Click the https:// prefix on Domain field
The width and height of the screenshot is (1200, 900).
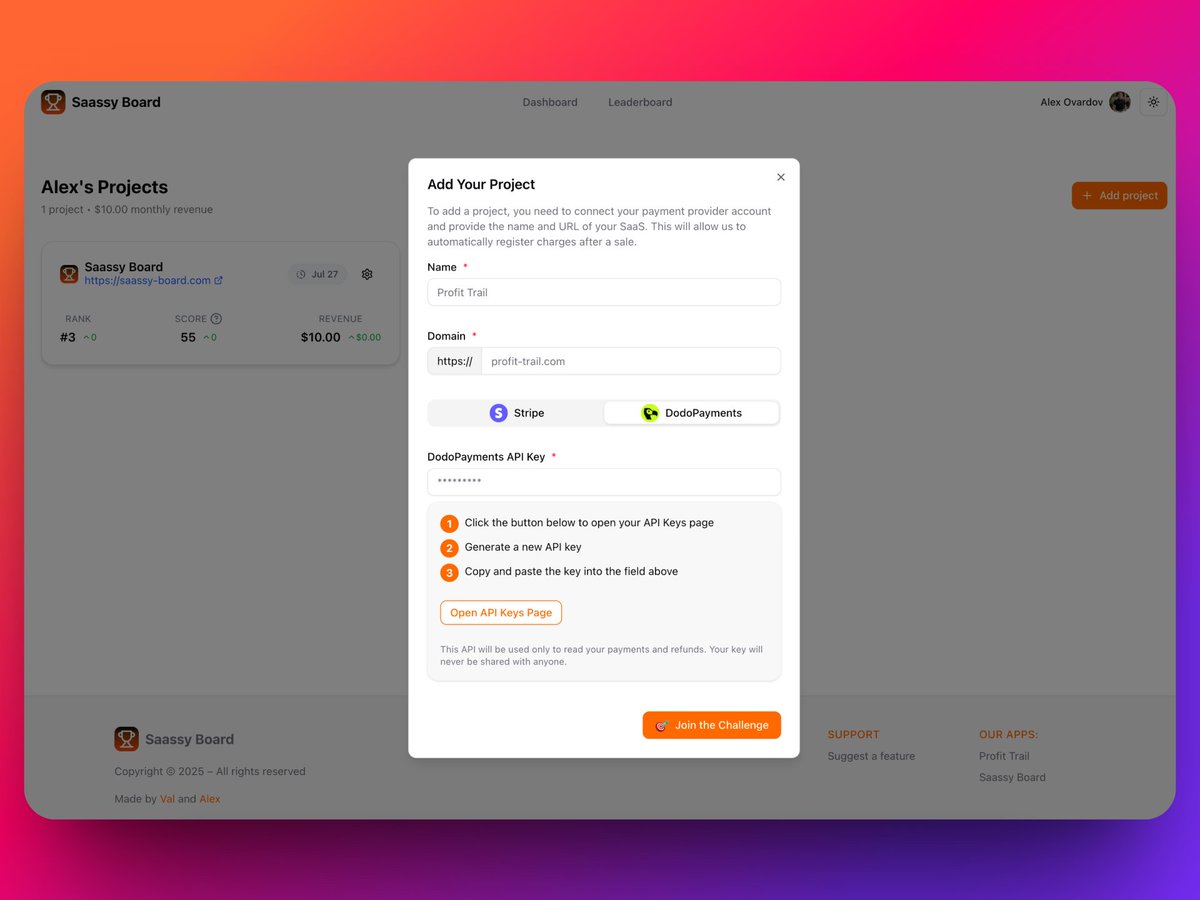(455, 361)
